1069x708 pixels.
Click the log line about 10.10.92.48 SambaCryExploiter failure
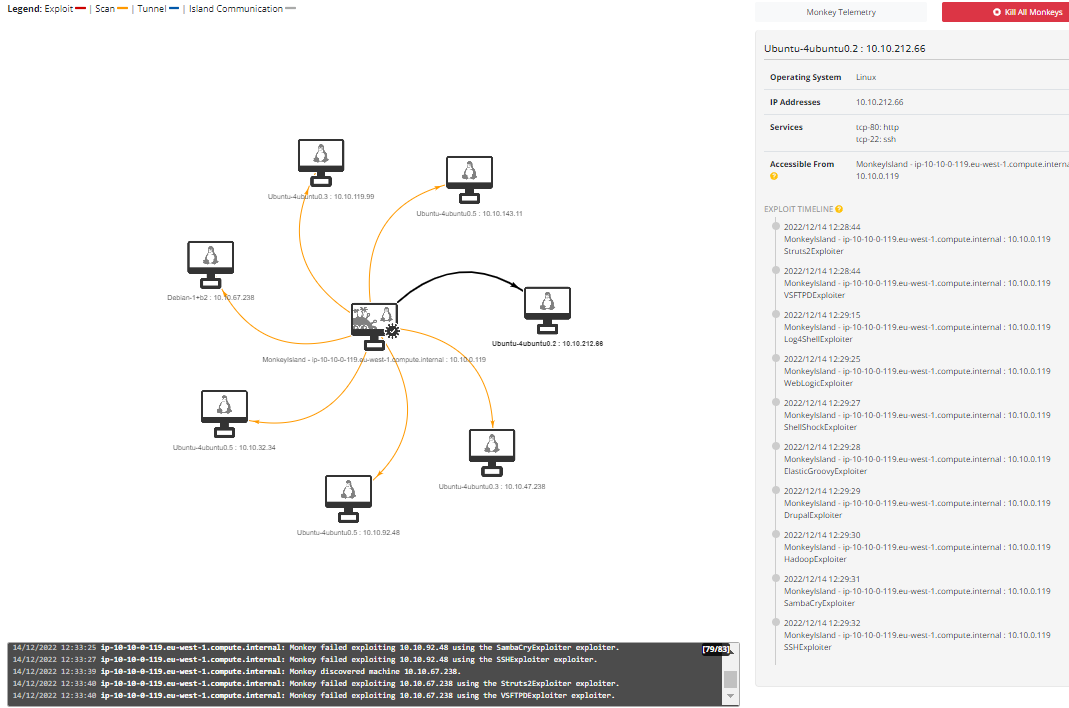pos(316,648)
